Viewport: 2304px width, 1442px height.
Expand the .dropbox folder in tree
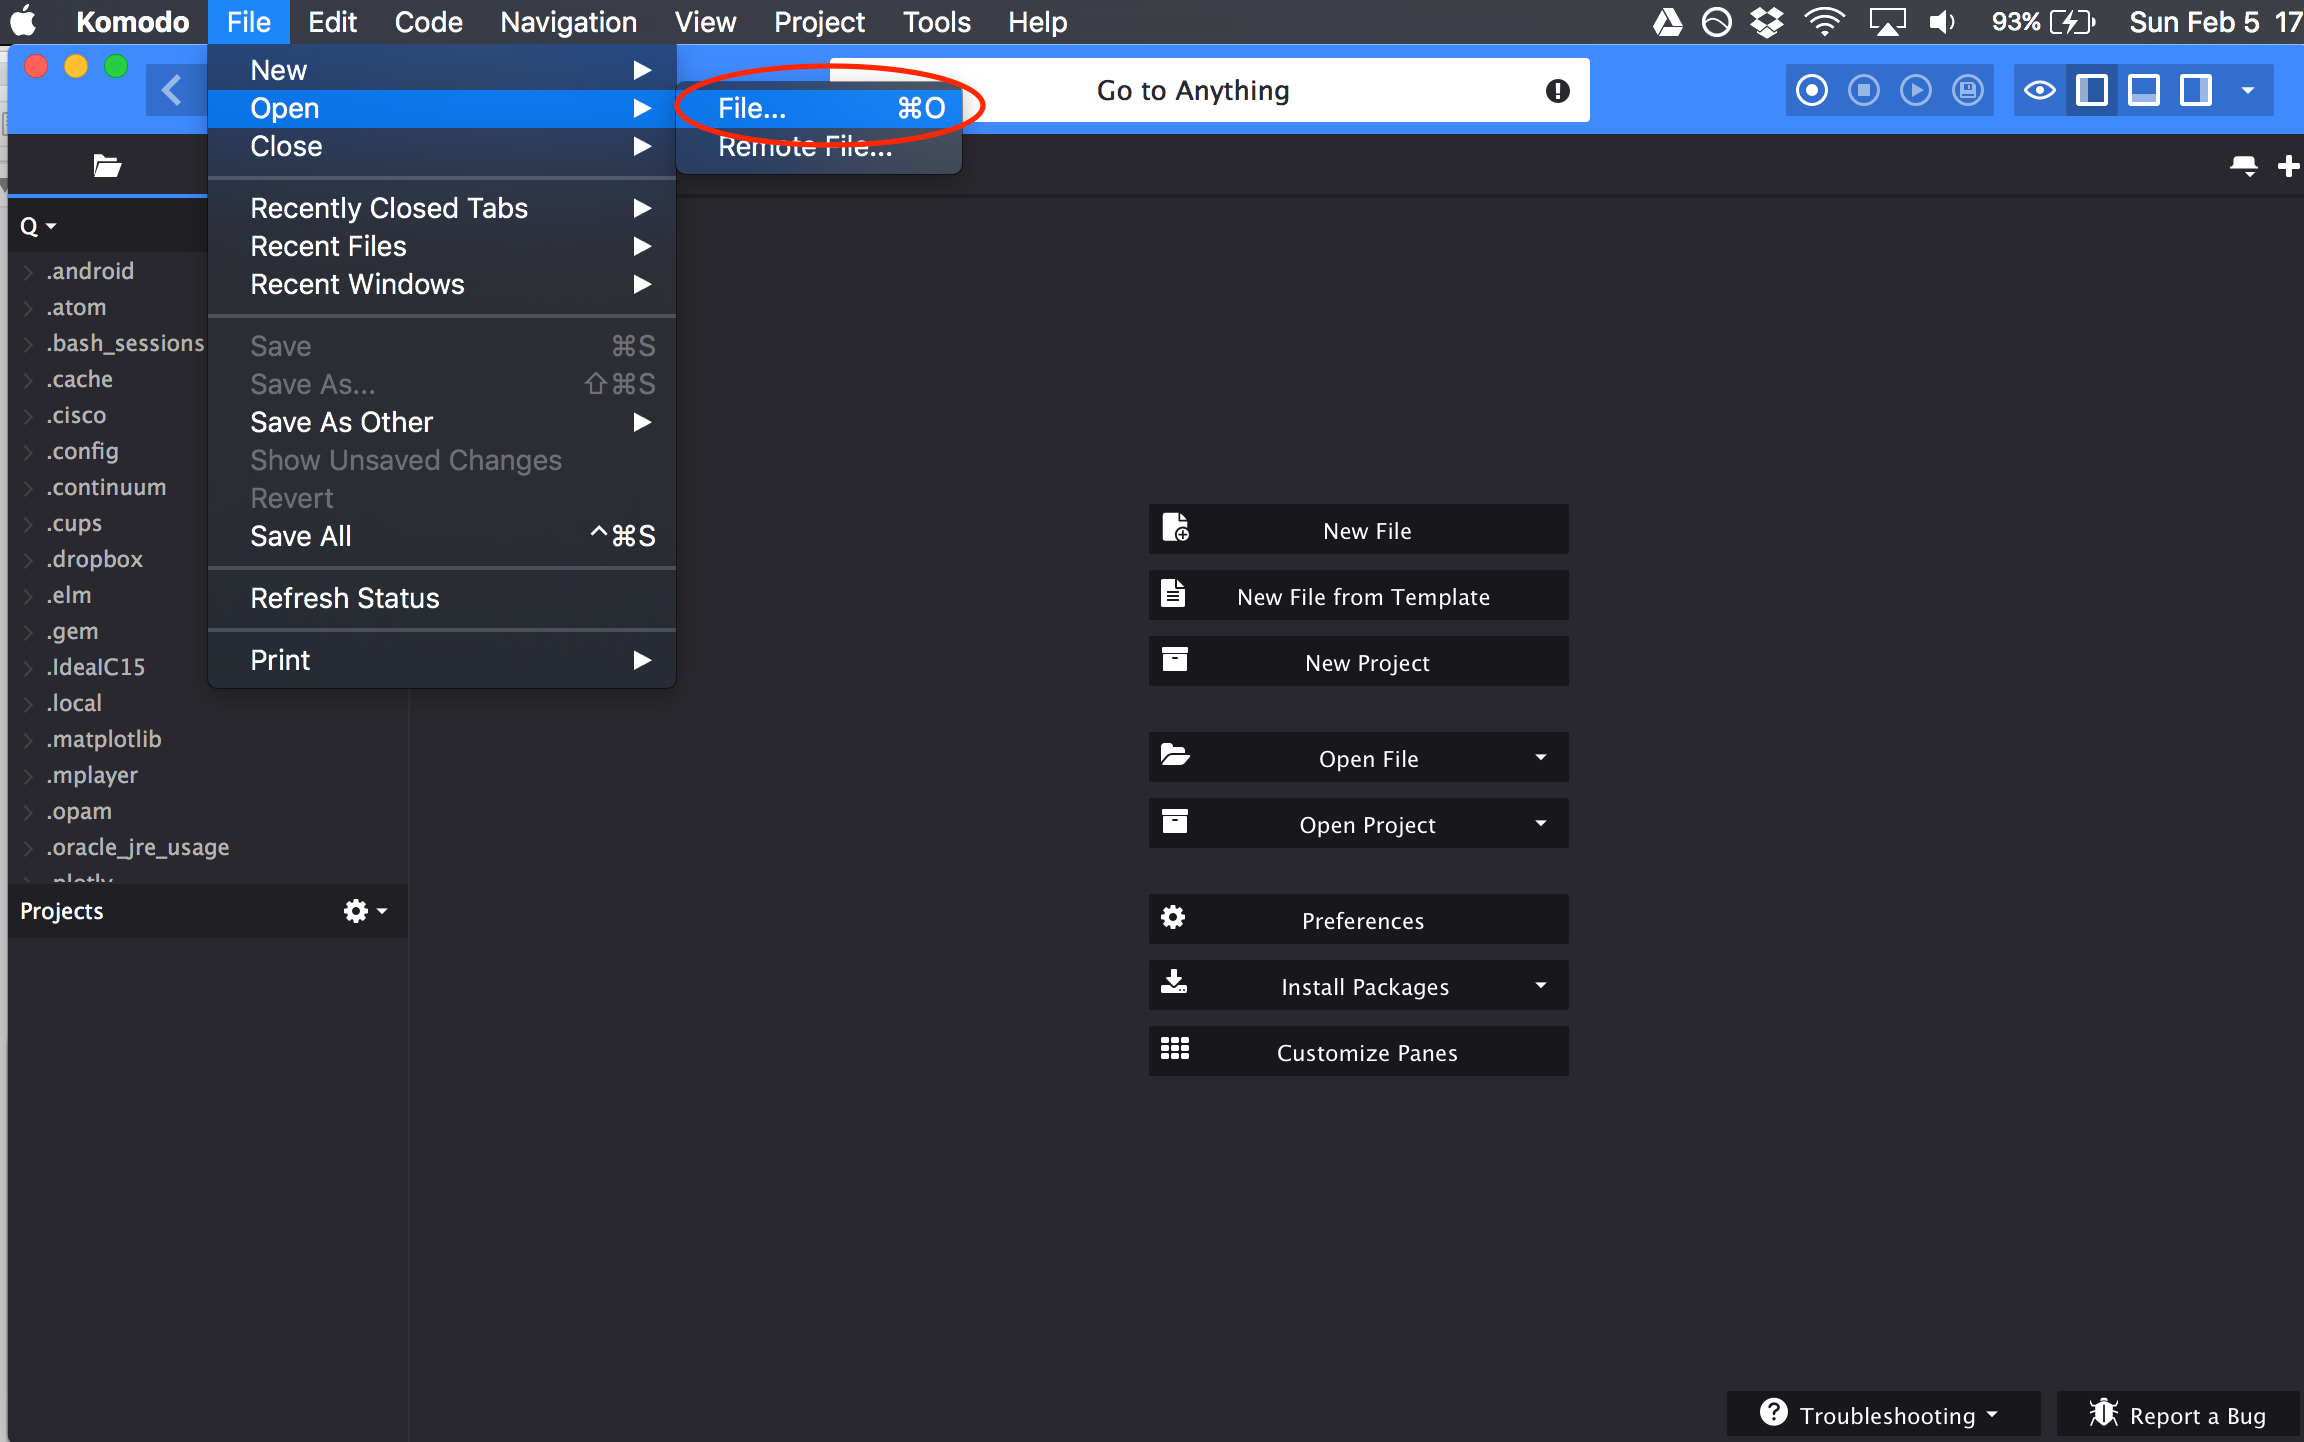[28, 560]
